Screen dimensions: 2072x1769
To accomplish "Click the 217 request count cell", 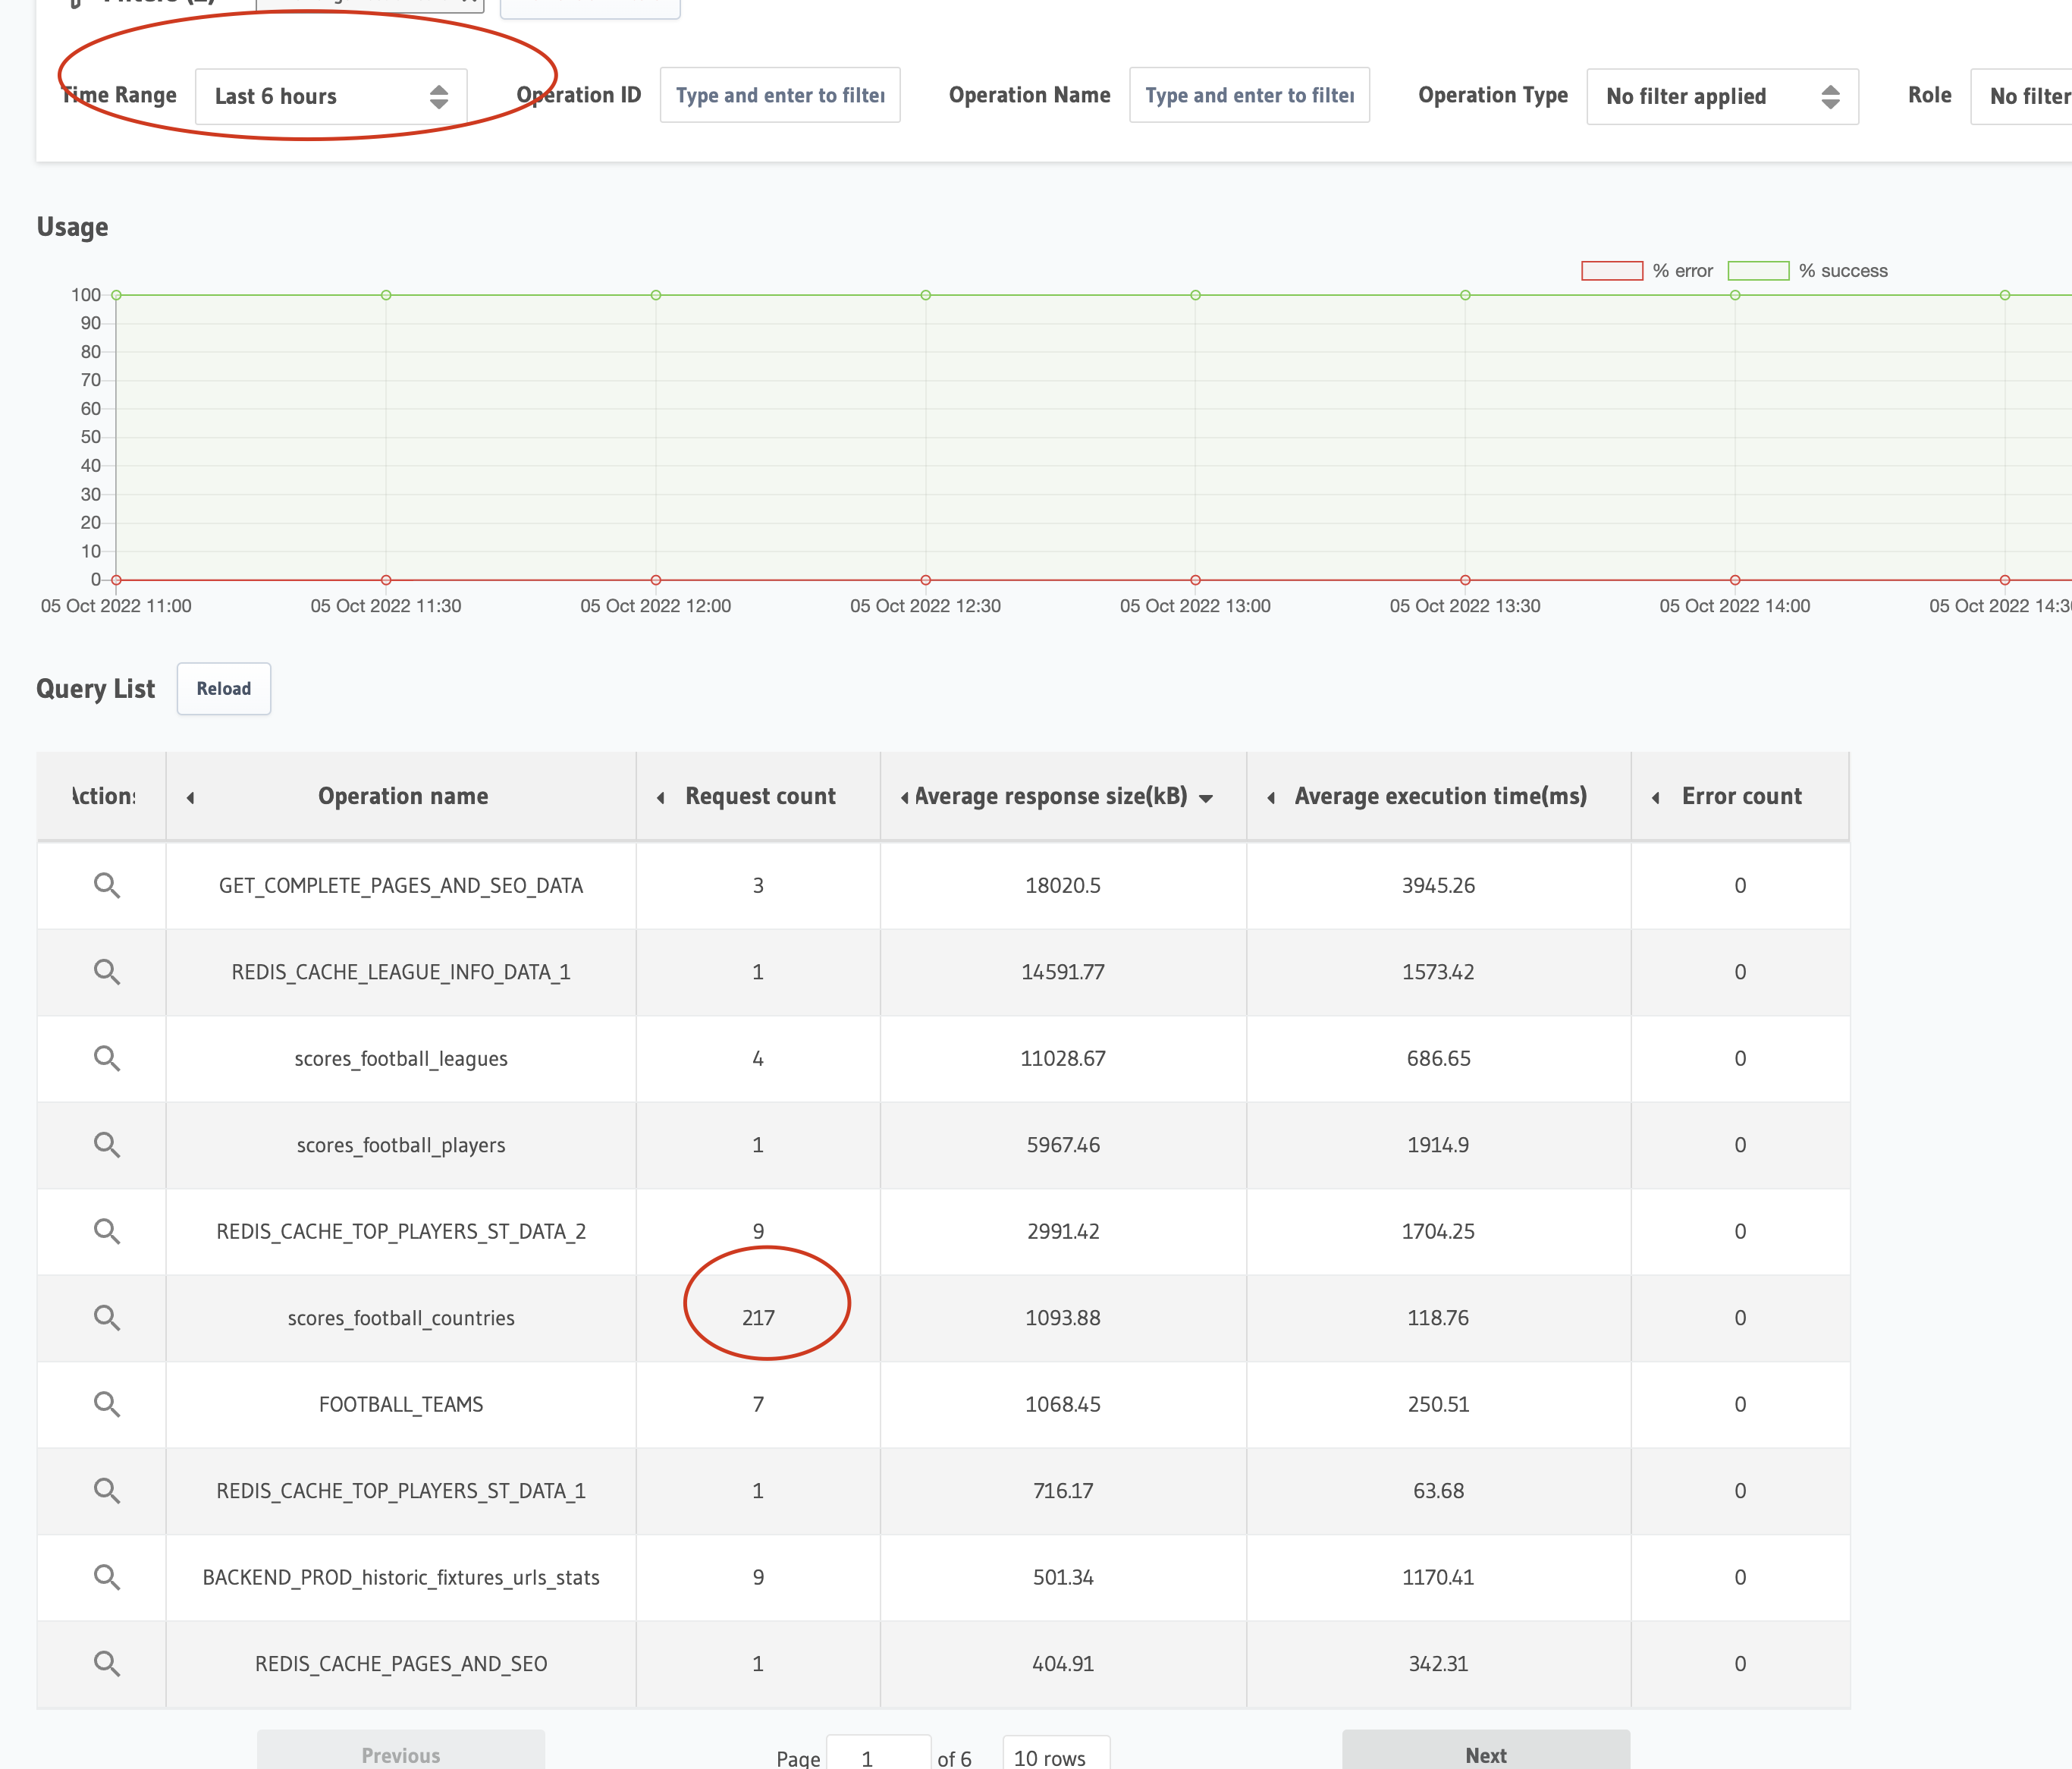I will 758,1317.
